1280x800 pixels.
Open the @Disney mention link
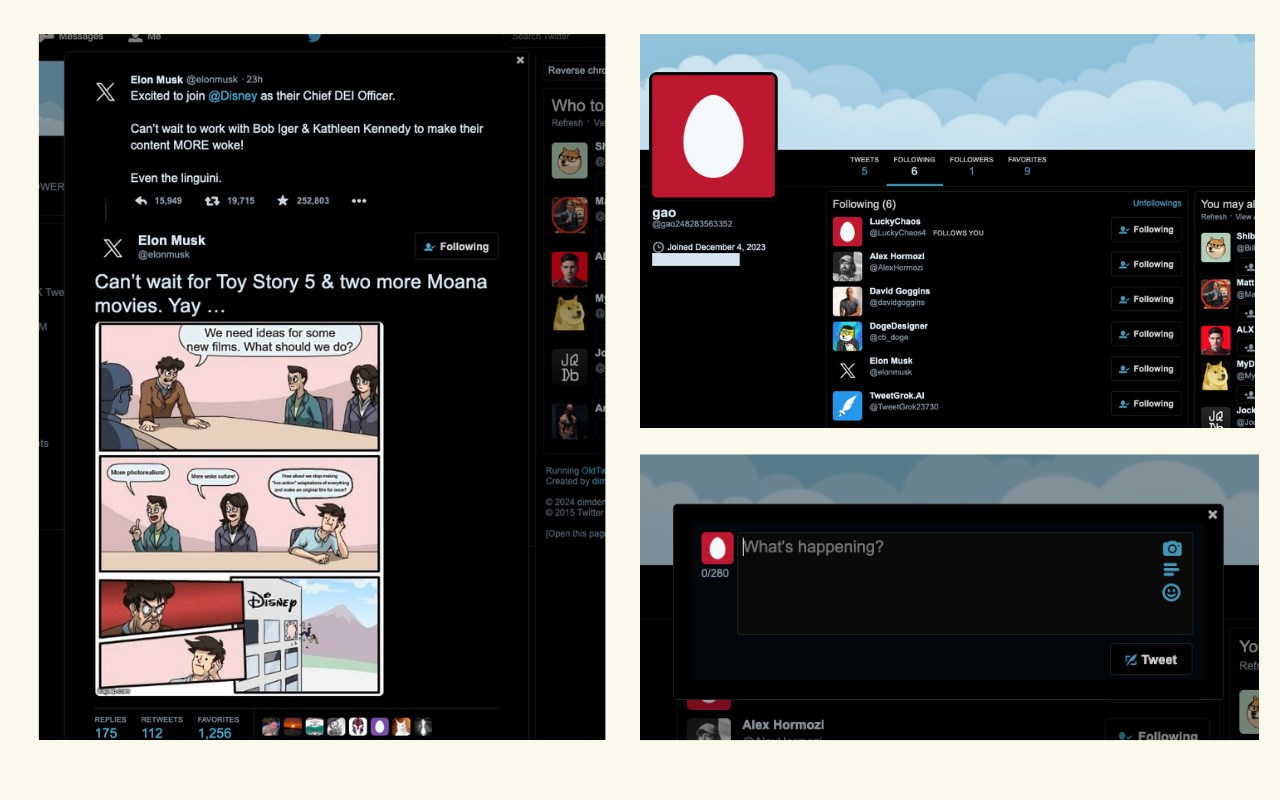[x=233, y=96]
